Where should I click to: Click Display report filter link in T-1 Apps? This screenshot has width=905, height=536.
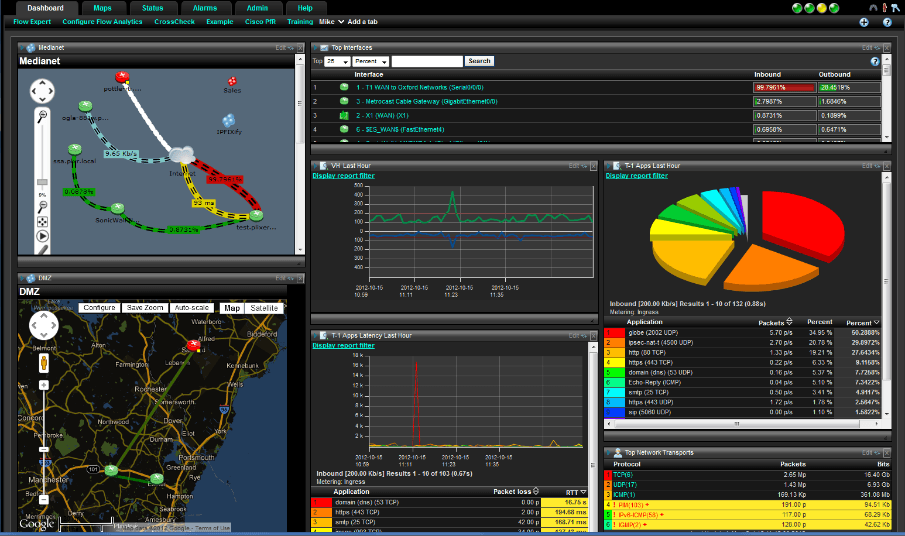pyautogui.click(x=636, y=175)
